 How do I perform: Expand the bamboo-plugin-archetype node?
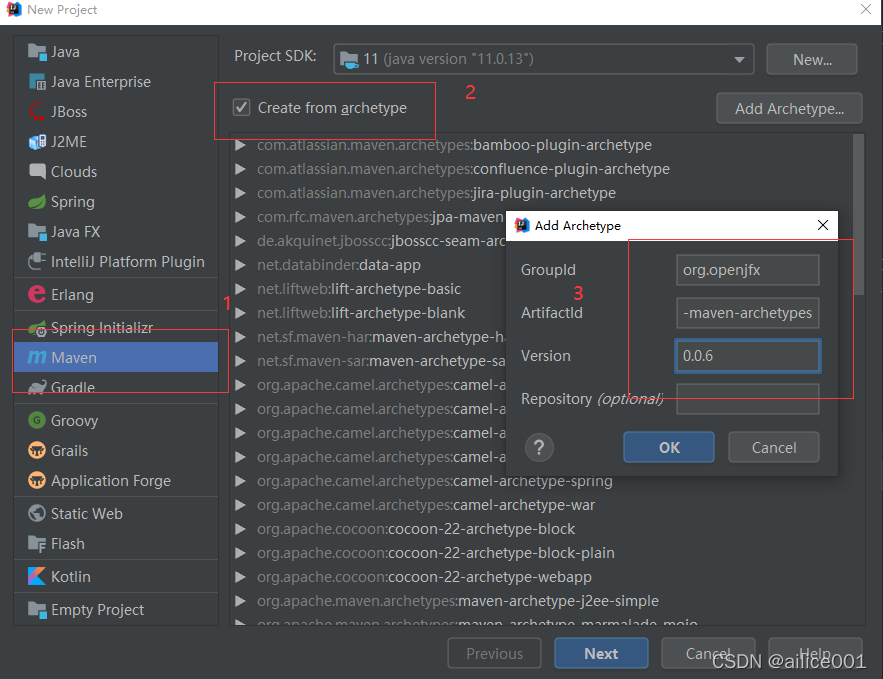[240, 145]
